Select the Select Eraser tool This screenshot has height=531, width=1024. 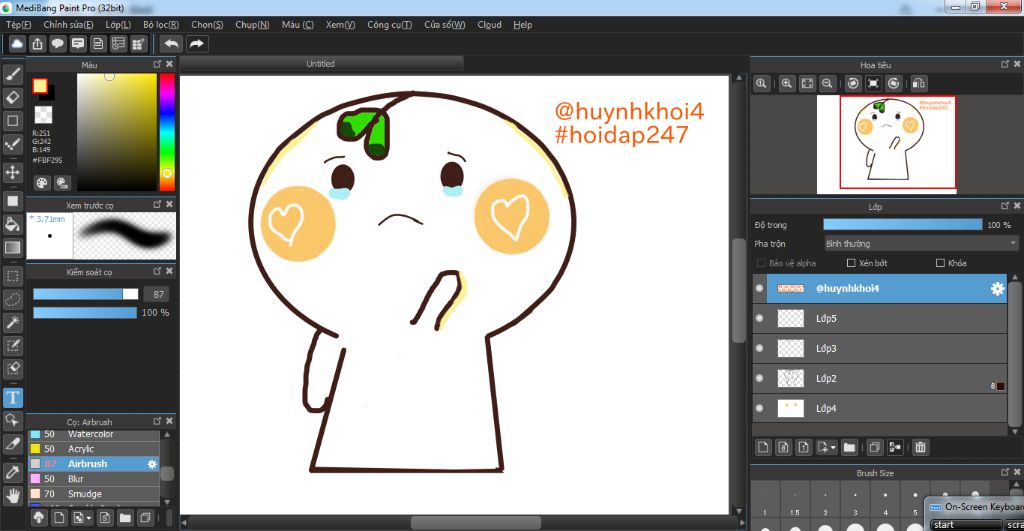pos(12,369)
